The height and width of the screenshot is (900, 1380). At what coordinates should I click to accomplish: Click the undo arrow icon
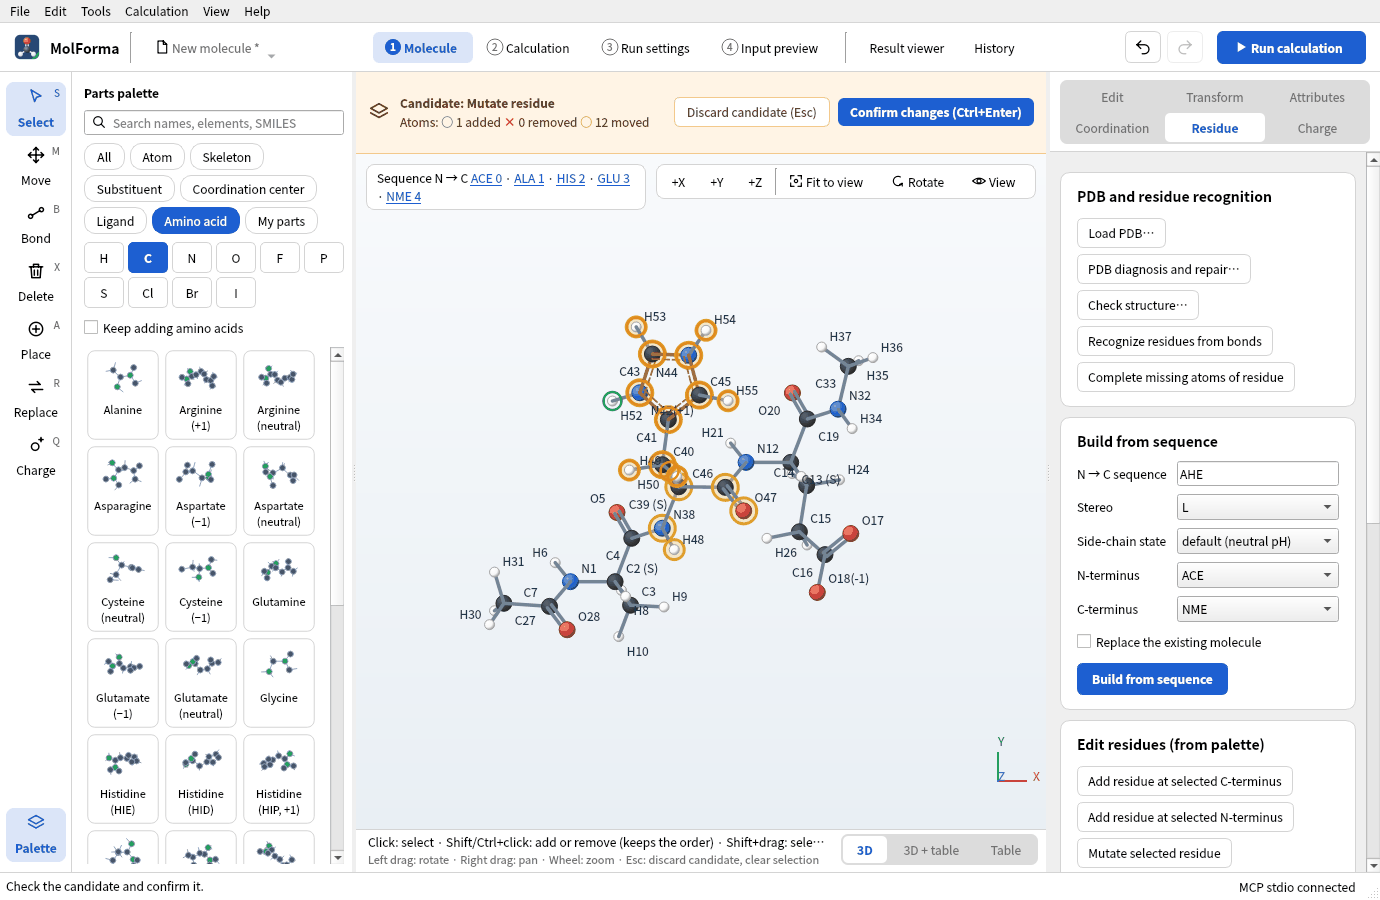1143,48
